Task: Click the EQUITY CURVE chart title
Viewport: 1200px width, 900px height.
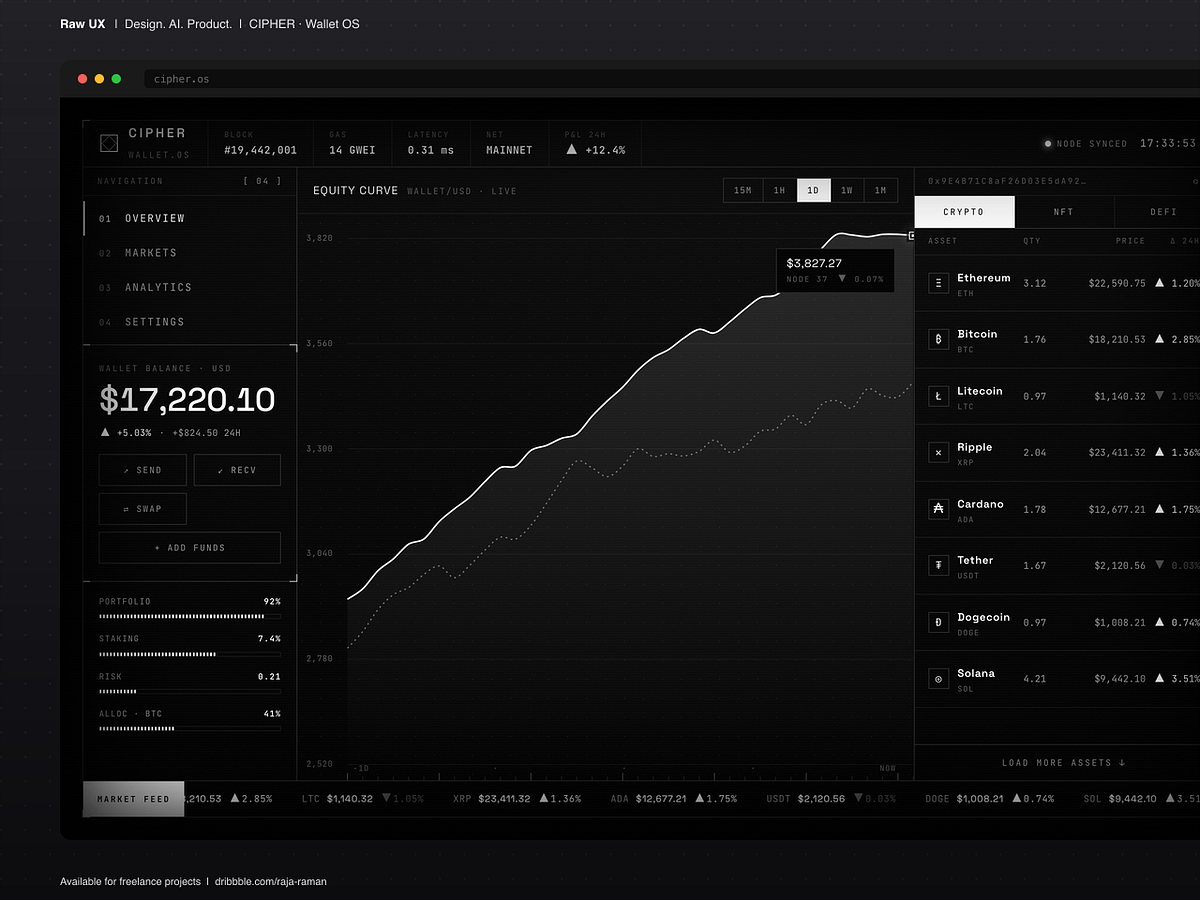Action: coord(355,190)
